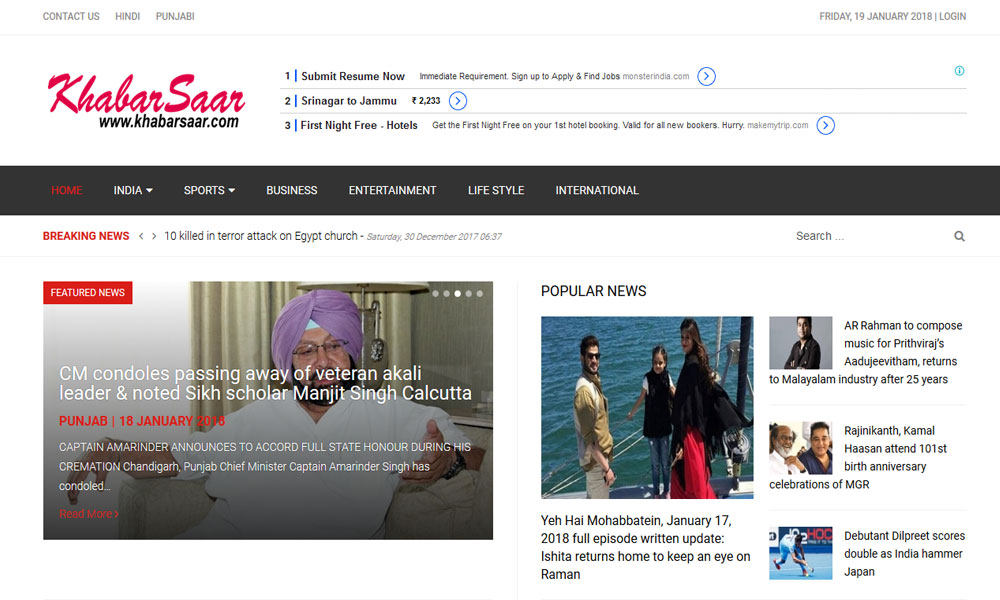Show previous breaking news headline

[141, 237]
